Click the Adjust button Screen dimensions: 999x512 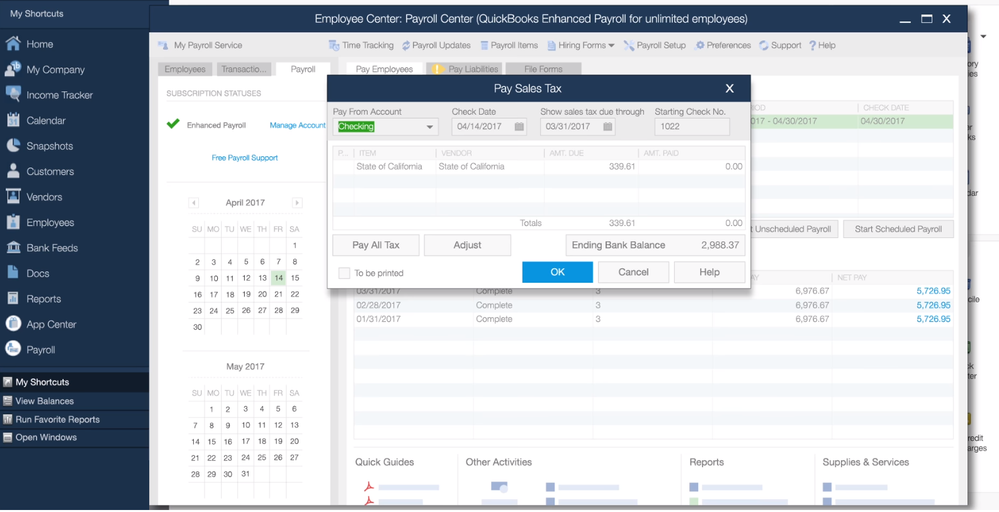[467, 245]
